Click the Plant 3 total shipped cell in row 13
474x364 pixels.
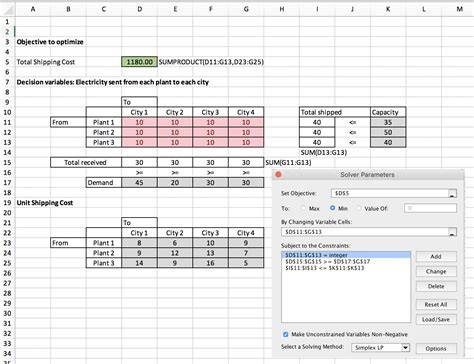317,142
